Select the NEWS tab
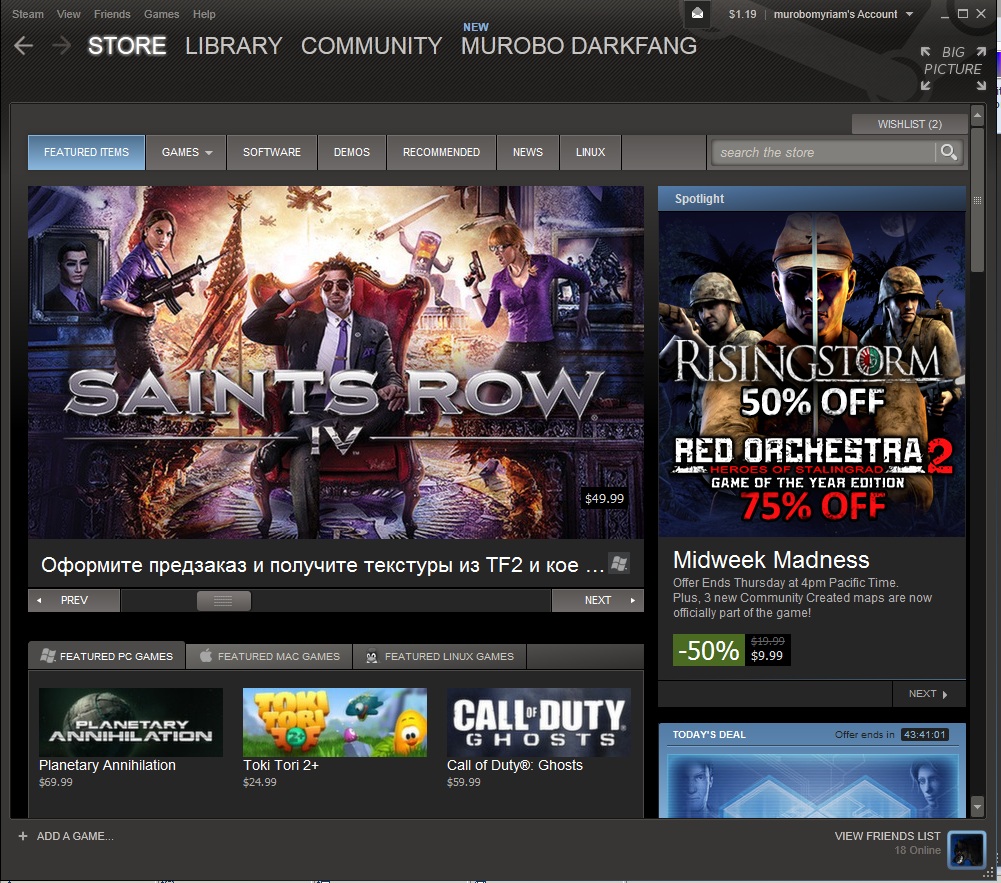This screenshot has height=883, width=1001. pyautogui.click(x=528, y=152)
